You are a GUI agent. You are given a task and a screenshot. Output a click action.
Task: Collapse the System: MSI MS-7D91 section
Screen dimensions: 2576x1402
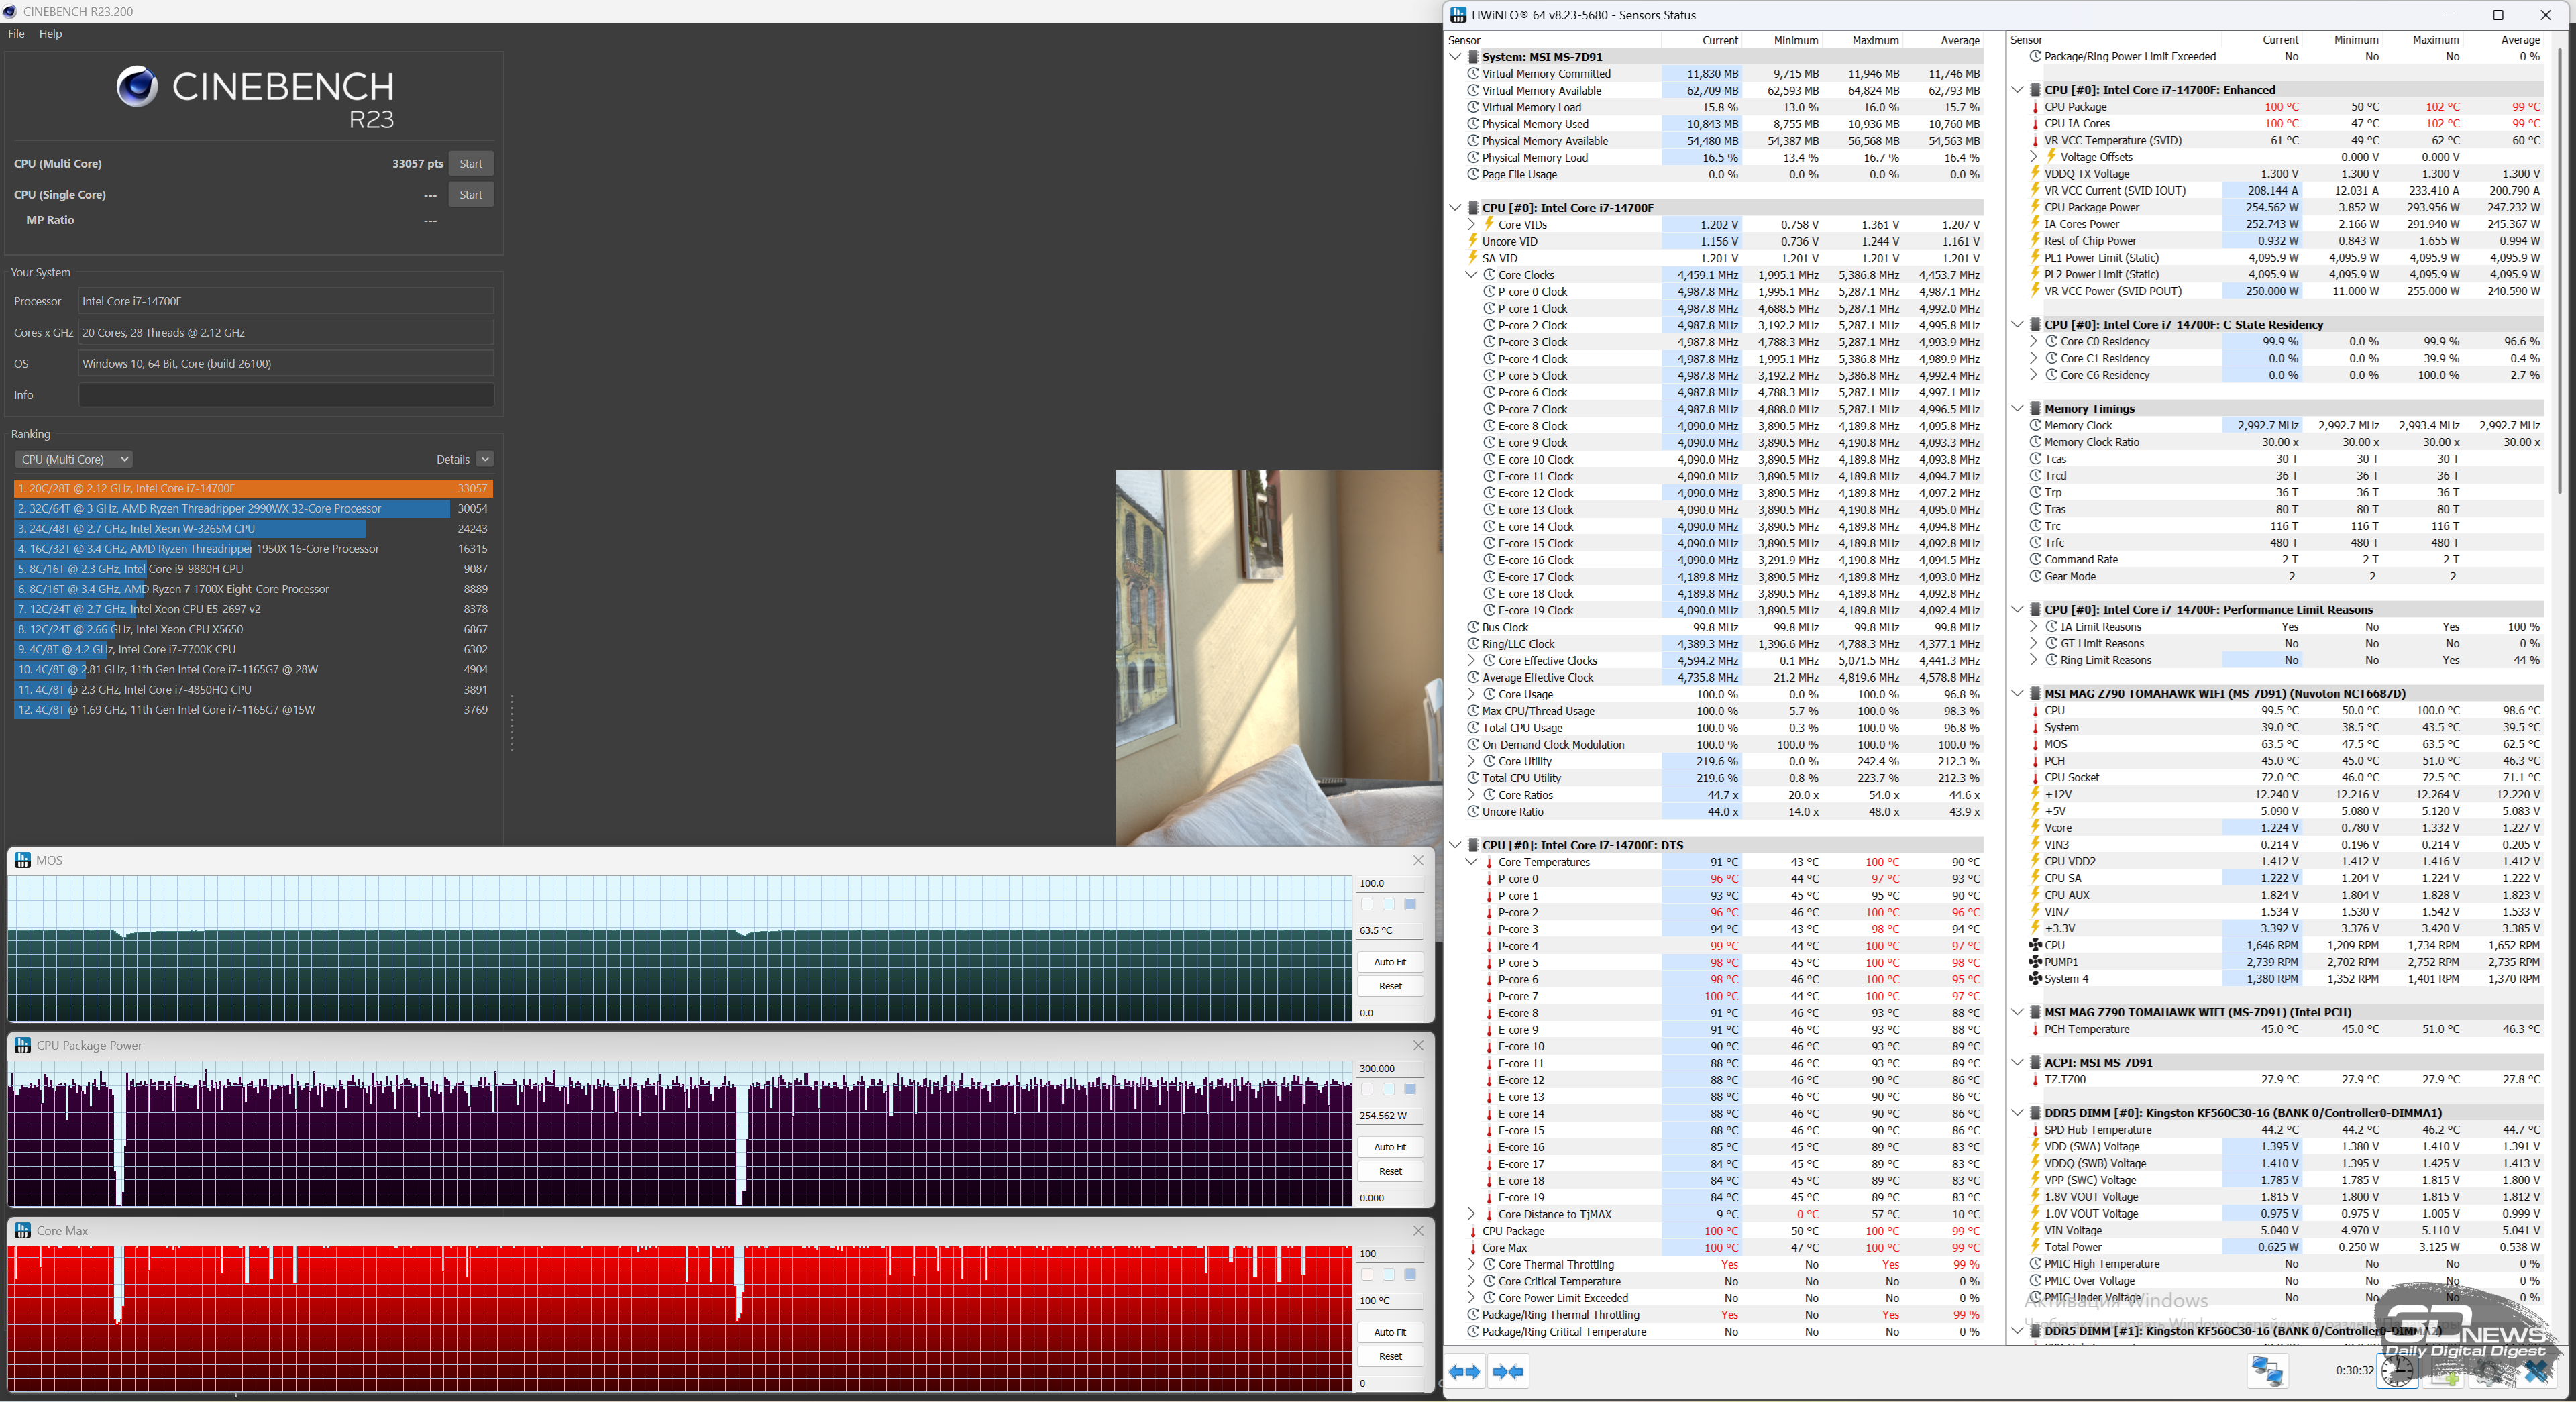tap(1455, 57)
